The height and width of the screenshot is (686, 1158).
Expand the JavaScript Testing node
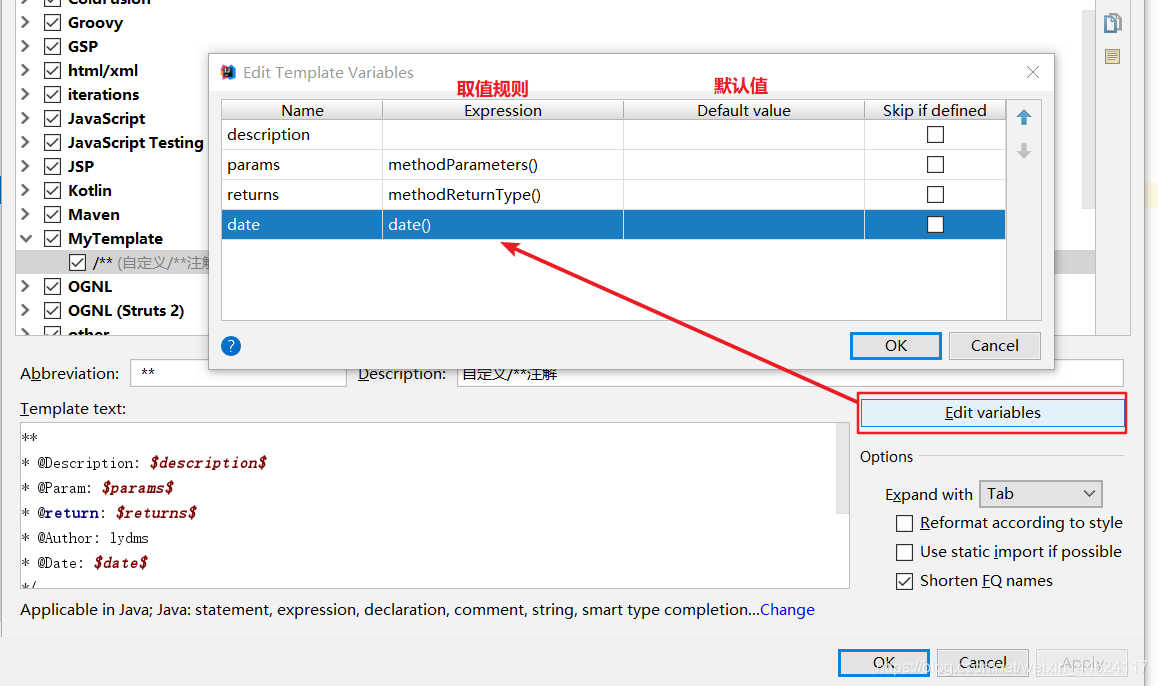point(25,142)
